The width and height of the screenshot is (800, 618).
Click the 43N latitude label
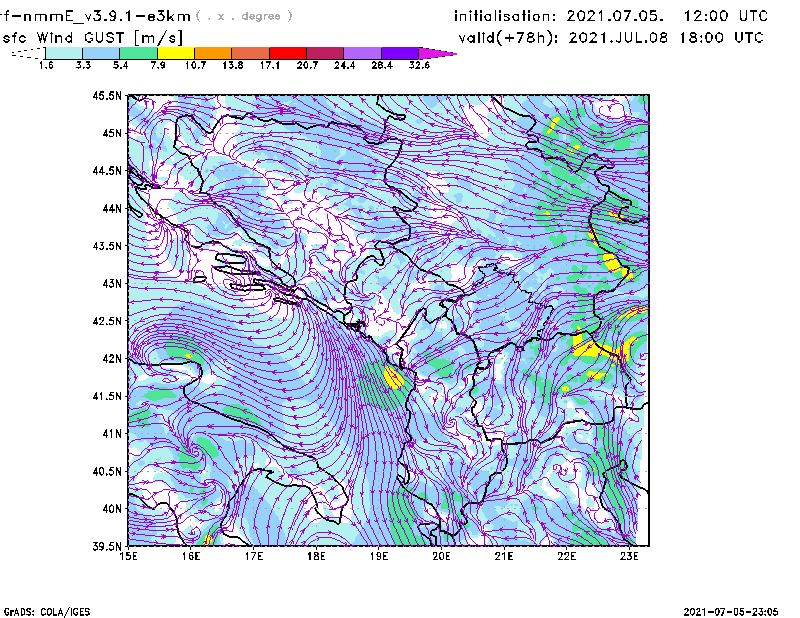click(x=112, y=283)
